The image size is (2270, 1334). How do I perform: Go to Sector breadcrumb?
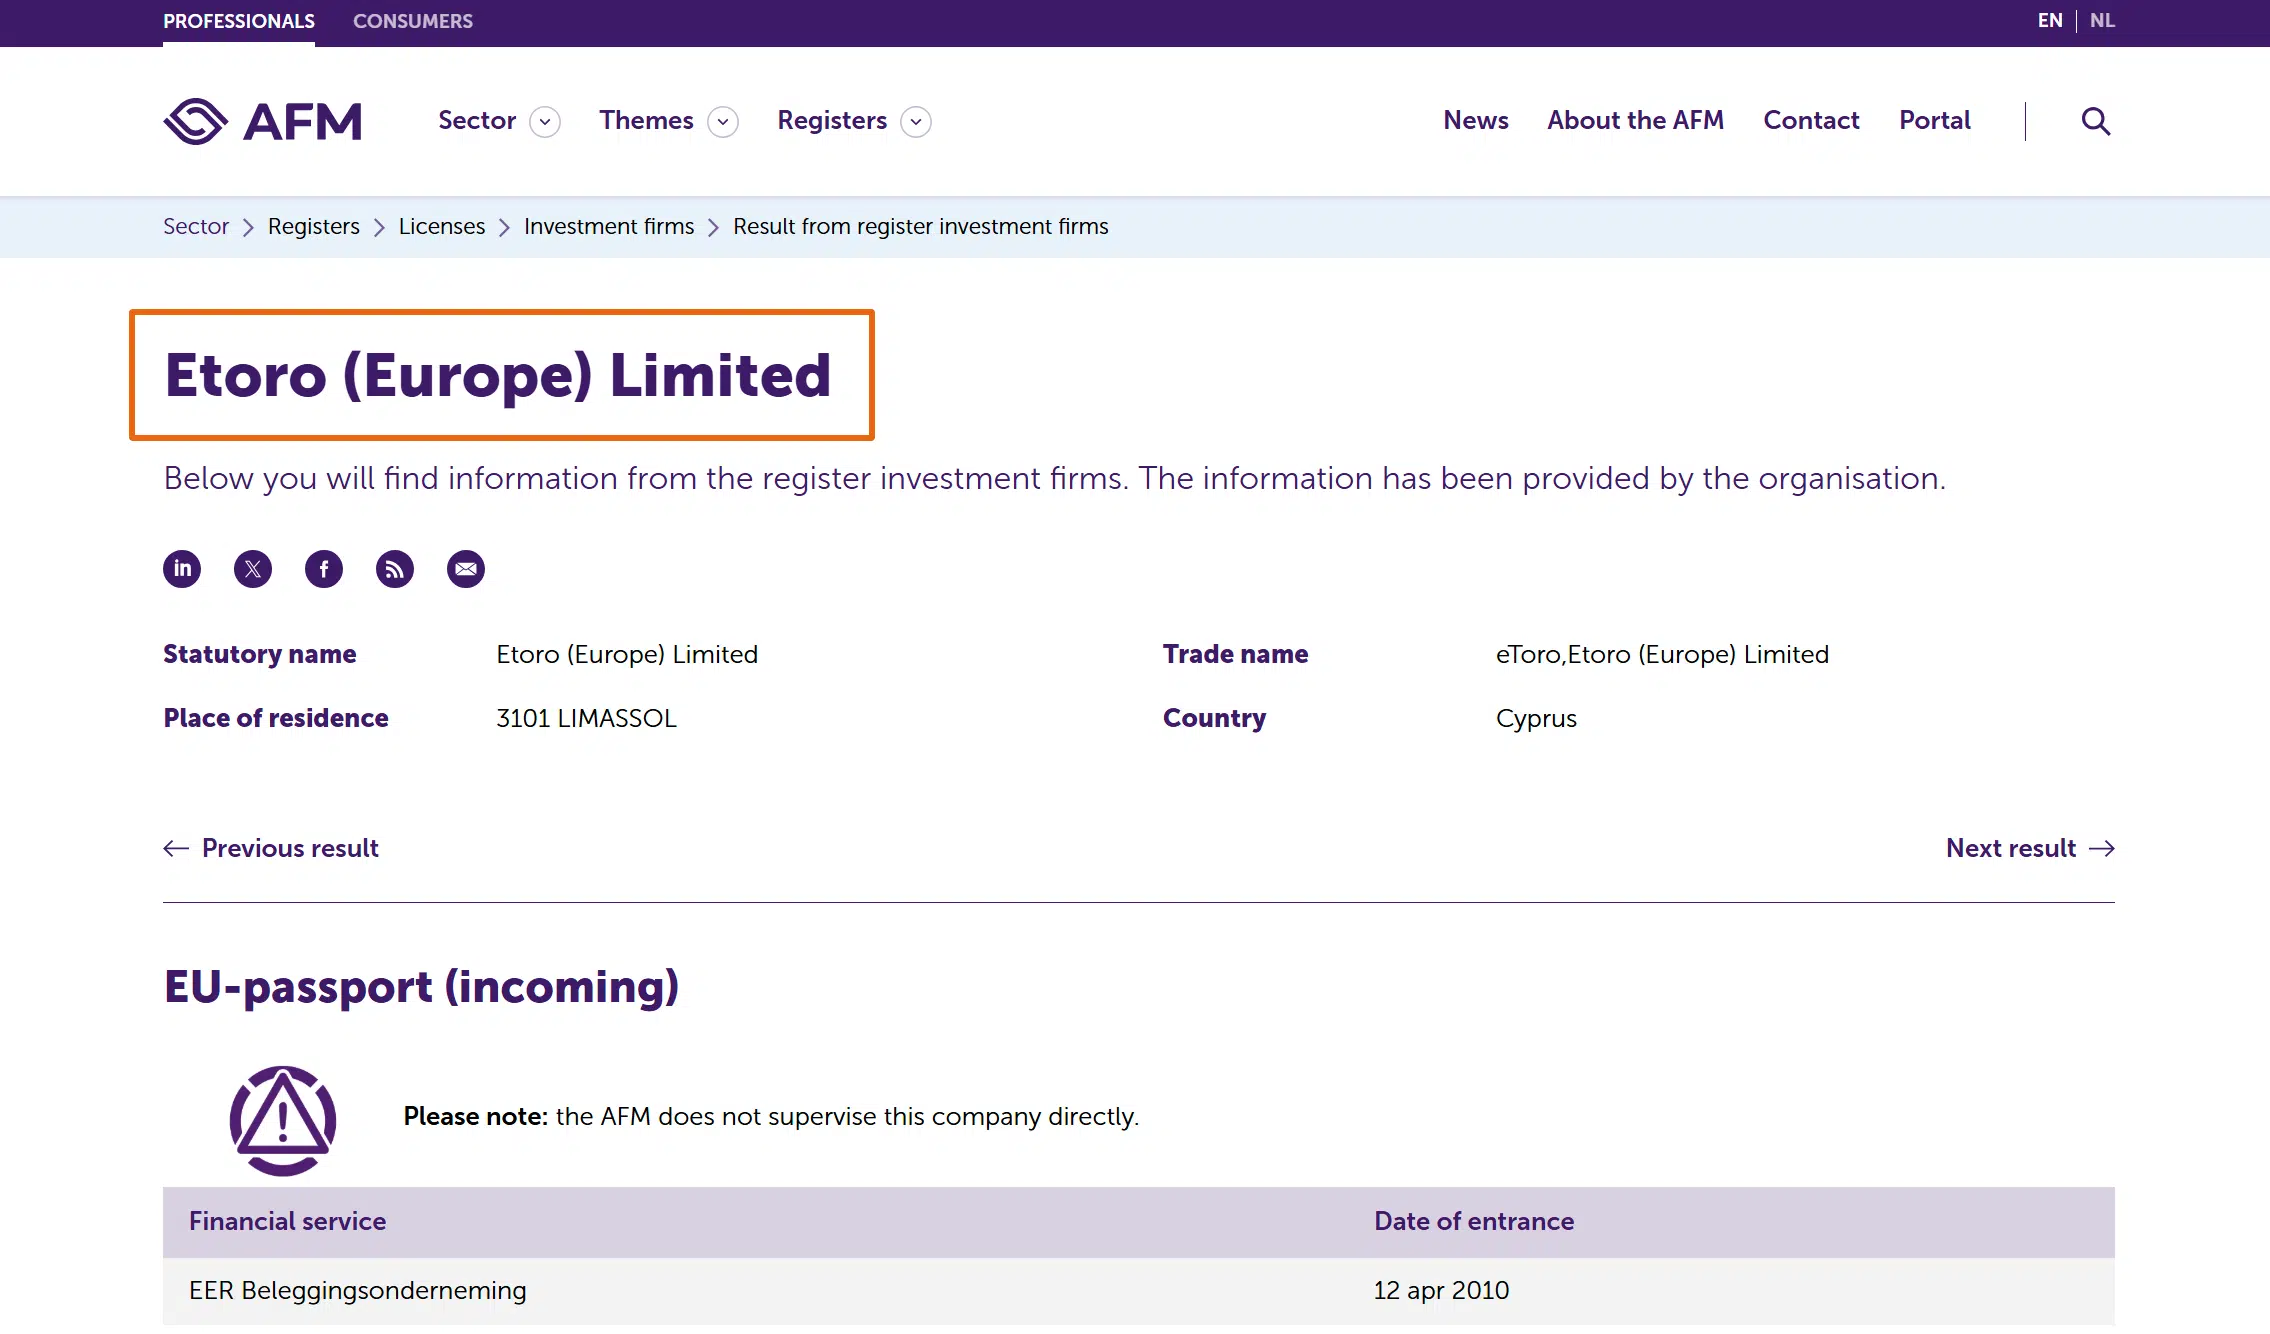pos(196,226)
